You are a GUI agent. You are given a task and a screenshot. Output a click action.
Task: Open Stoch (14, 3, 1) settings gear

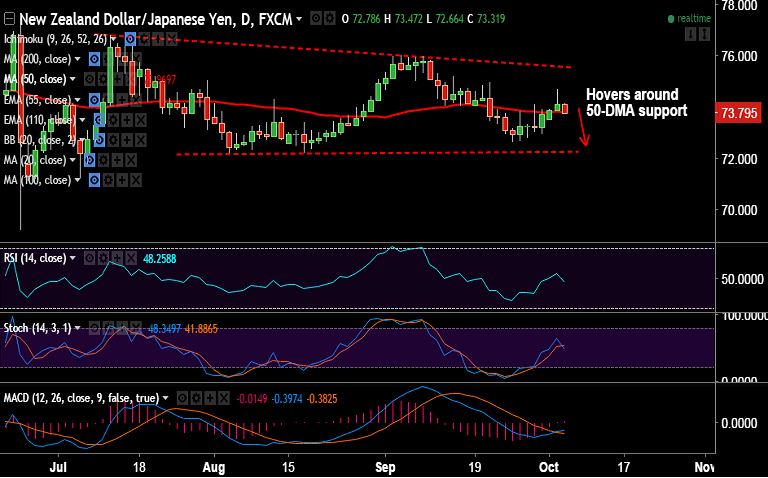(x=109, y=328)
